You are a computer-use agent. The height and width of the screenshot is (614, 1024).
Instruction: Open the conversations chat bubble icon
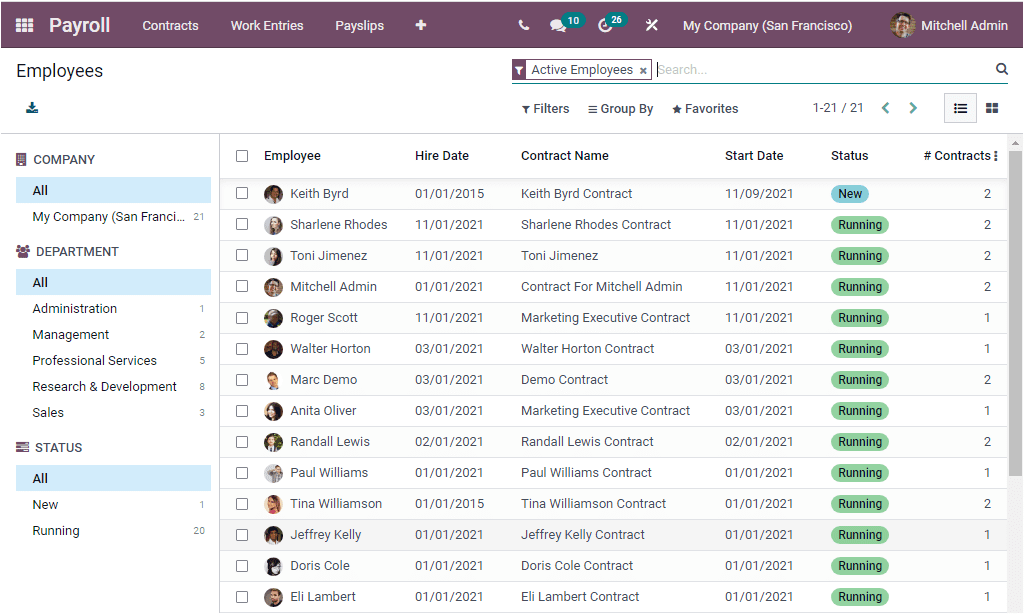click(x=556, y=25)
